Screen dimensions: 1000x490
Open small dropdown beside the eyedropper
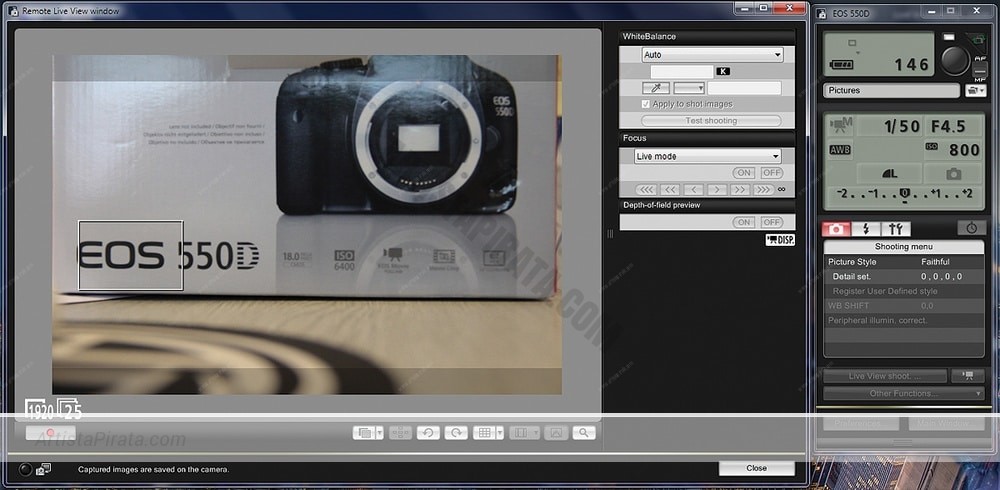pos(689,88)
